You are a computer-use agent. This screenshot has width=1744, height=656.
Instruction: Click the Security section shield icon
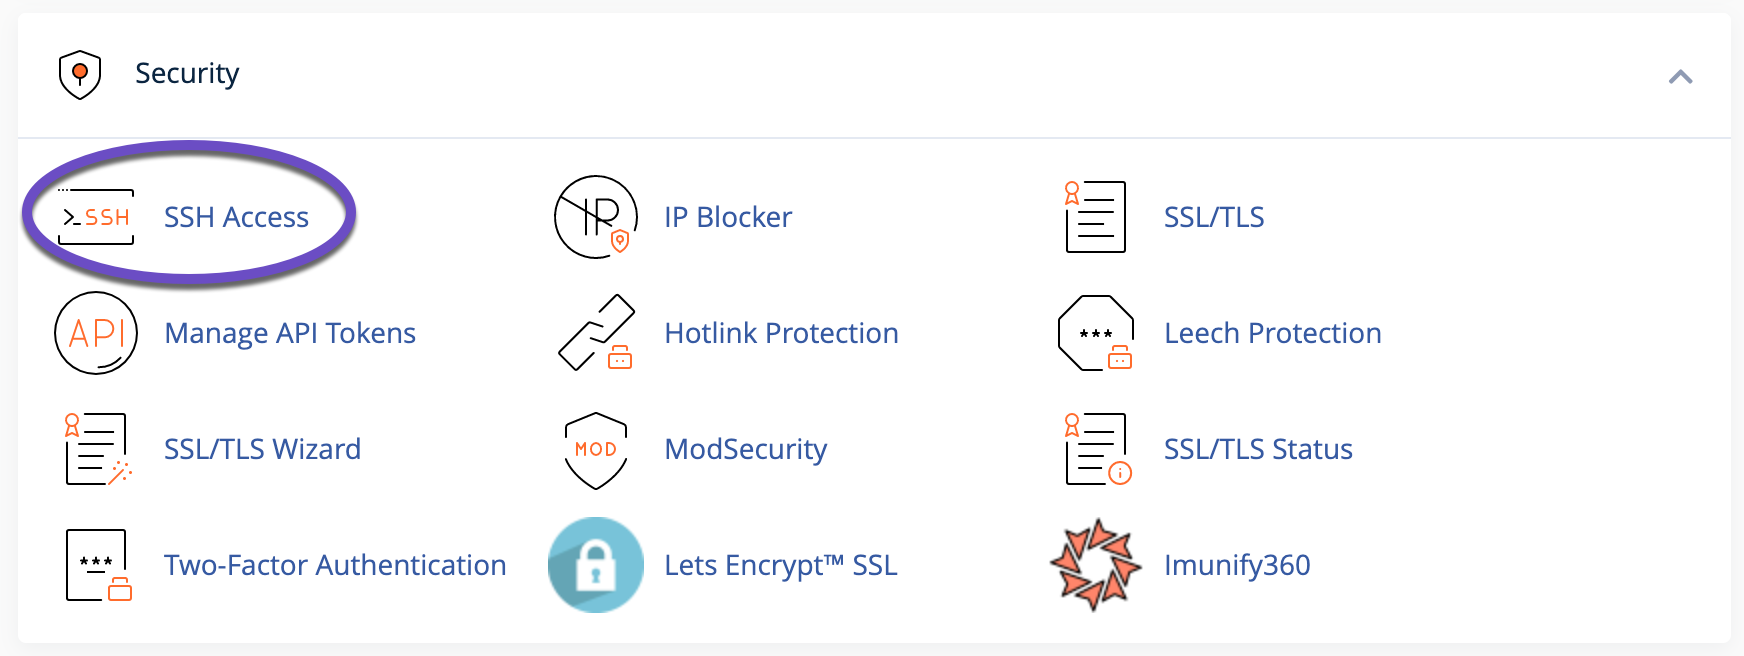[x=81, y=72]
